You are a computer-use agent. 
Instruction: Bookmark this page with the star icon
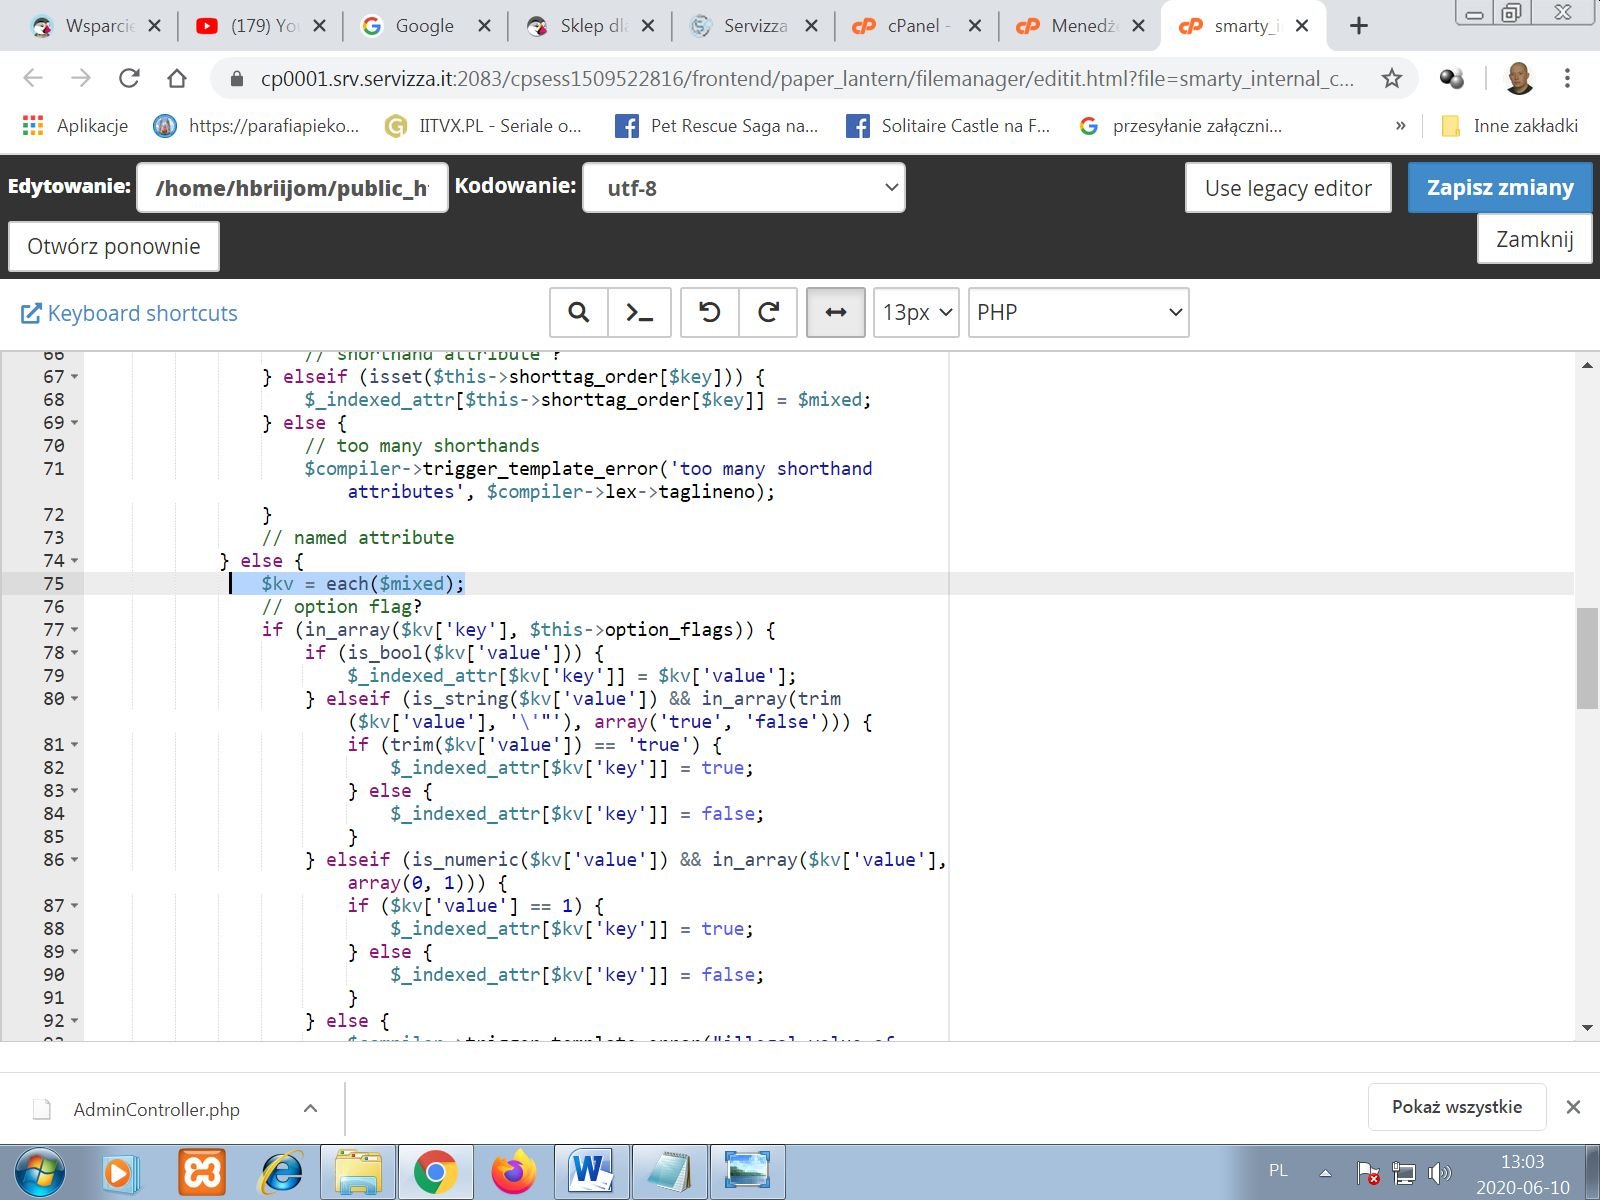(x=1391, y=78)
